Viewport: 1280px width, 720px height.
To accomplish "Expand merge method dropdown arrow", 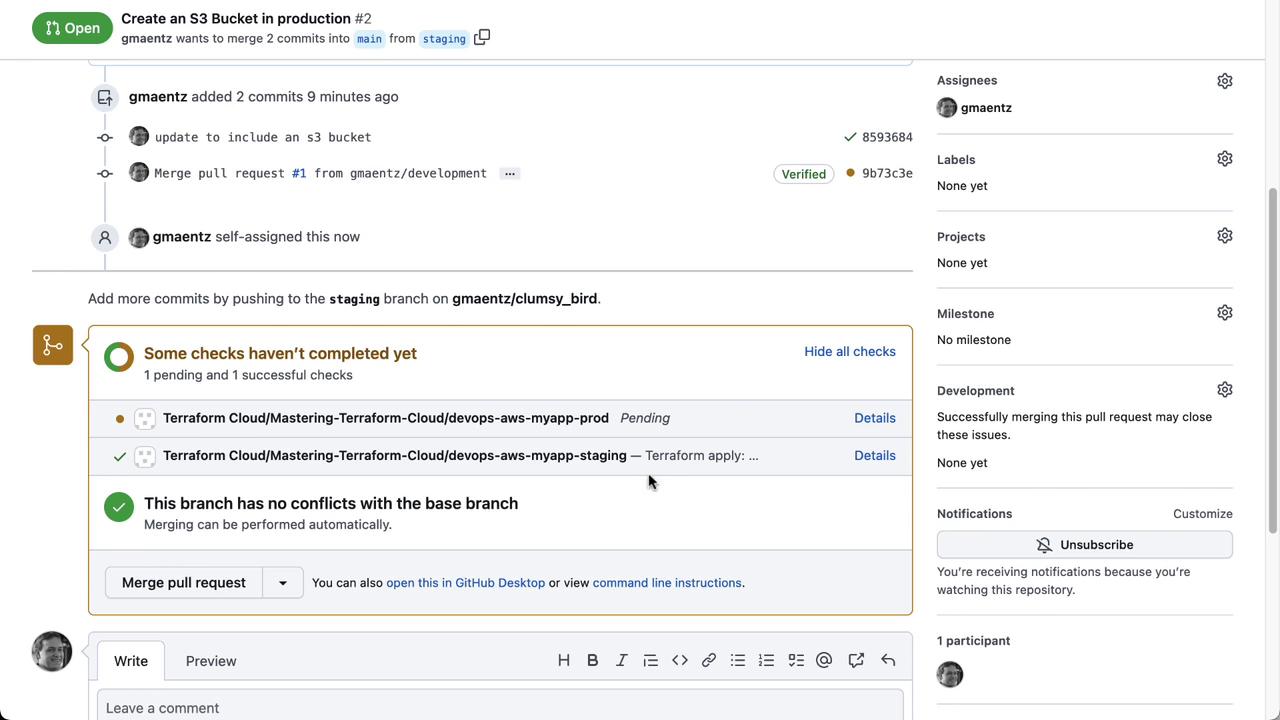I will click(283, 583).
